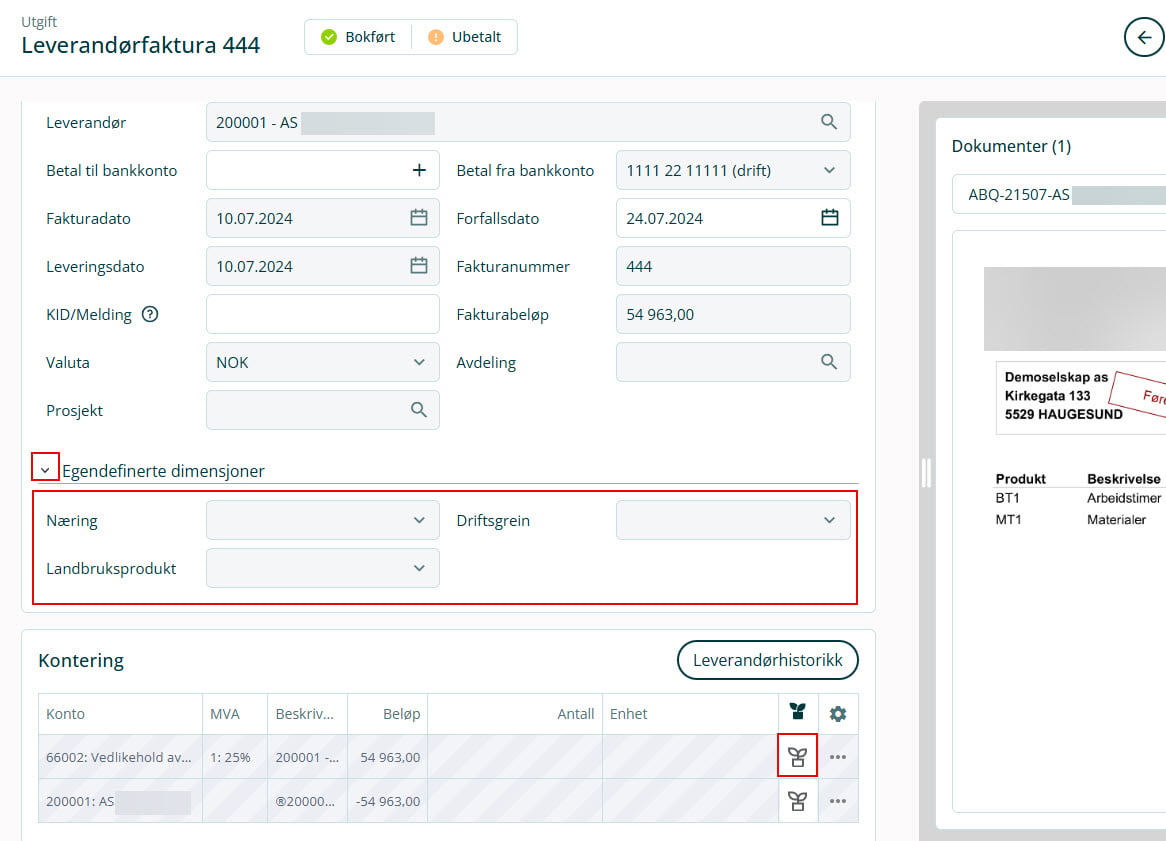Click the Avdeling search magnifier icon
1166x841 pixels.
[828, 362]
